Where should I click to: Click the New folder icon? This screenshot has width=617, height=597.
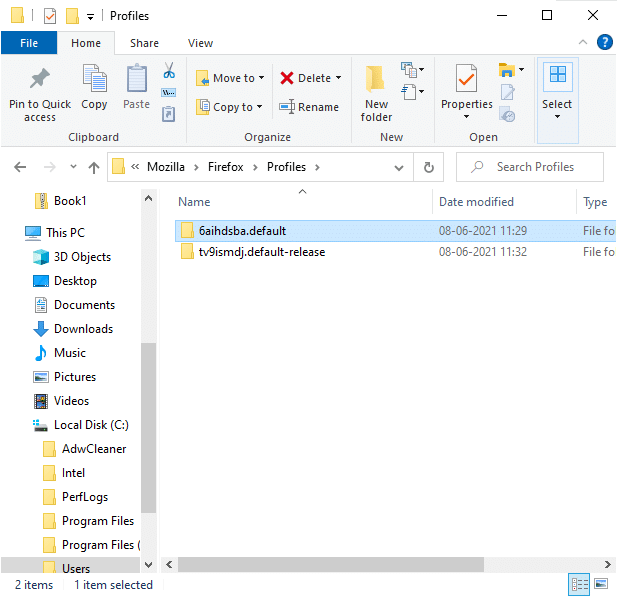click(x=376, y=80)
